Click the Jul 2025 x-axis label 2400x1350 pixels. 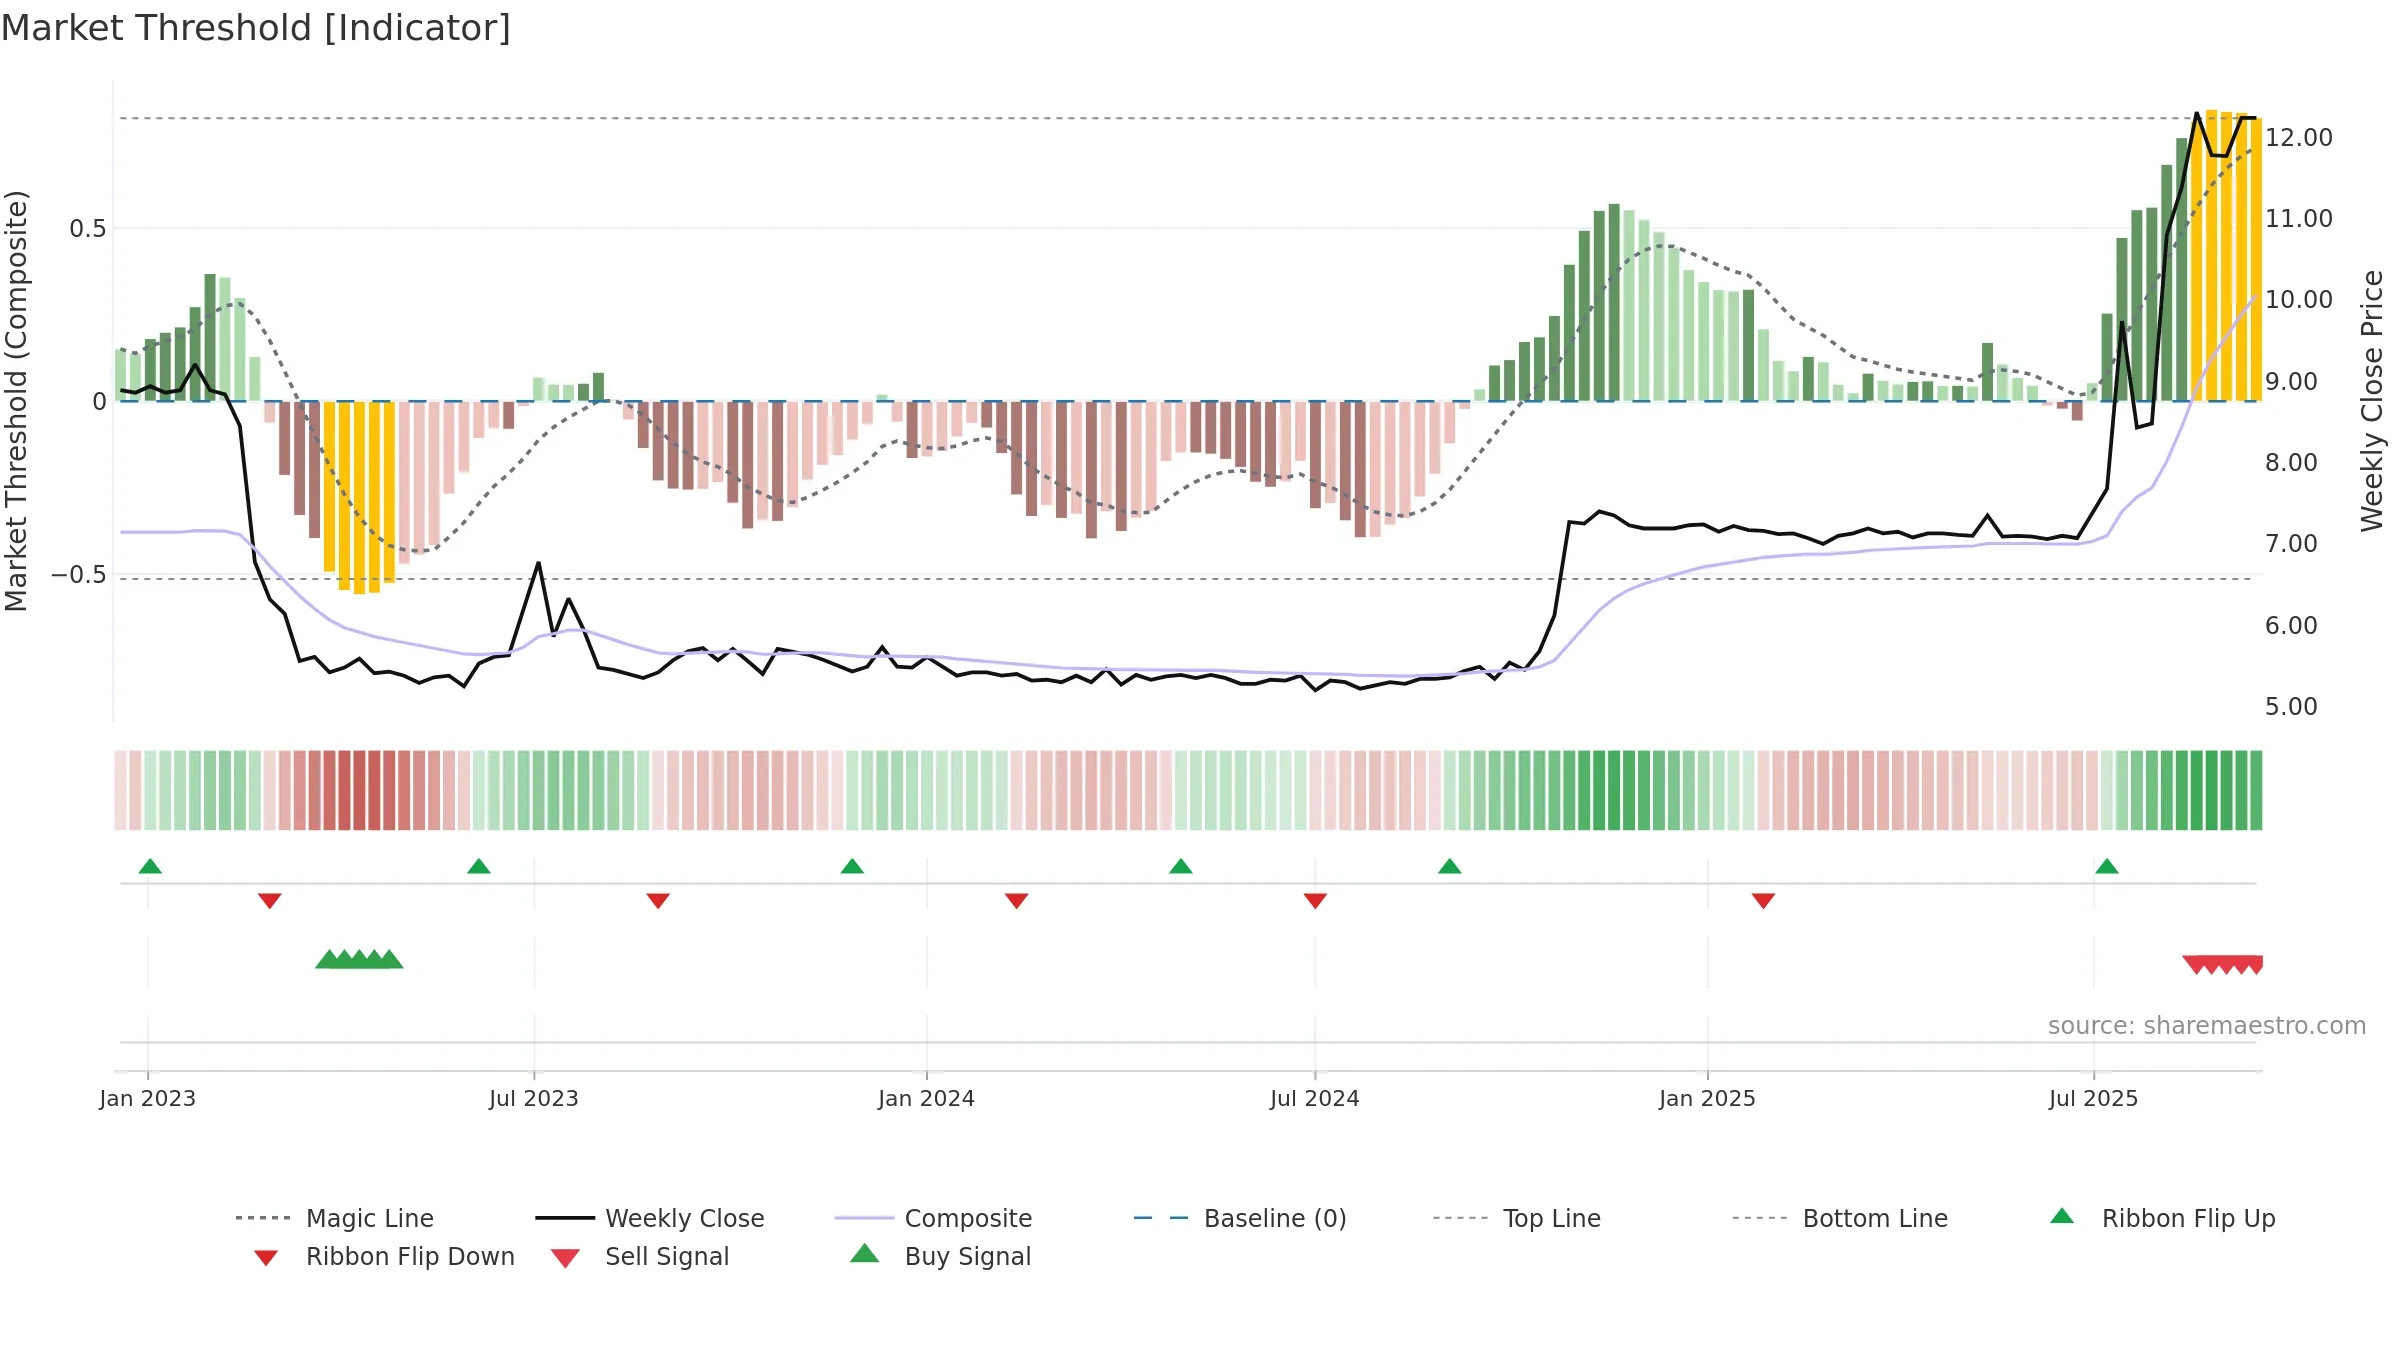2093,1098
